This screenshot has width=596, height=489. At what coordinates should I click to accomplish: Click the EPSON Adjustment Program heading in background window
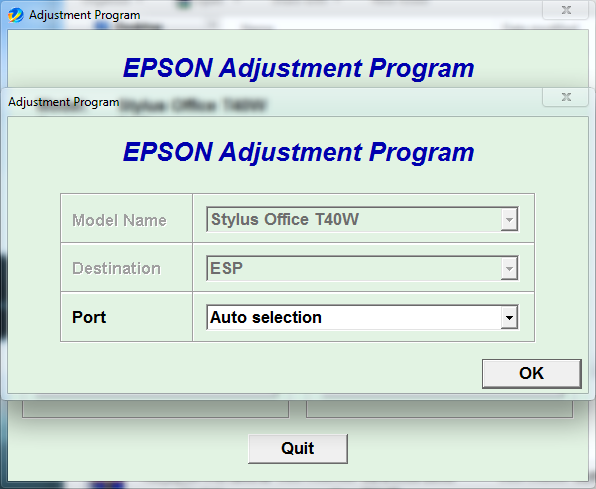[298, 68]
